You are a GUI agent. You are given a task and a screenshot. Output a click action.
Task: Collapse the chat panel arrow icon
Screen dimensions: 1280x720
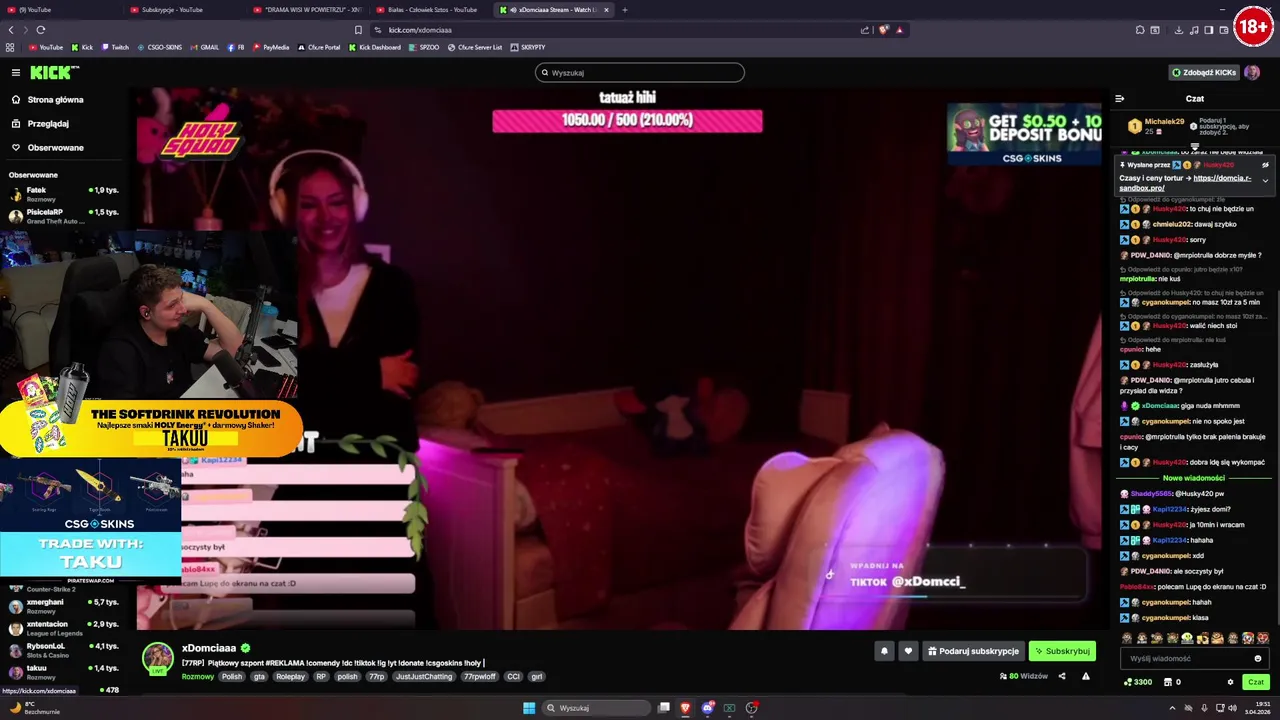pos(1119,99)
